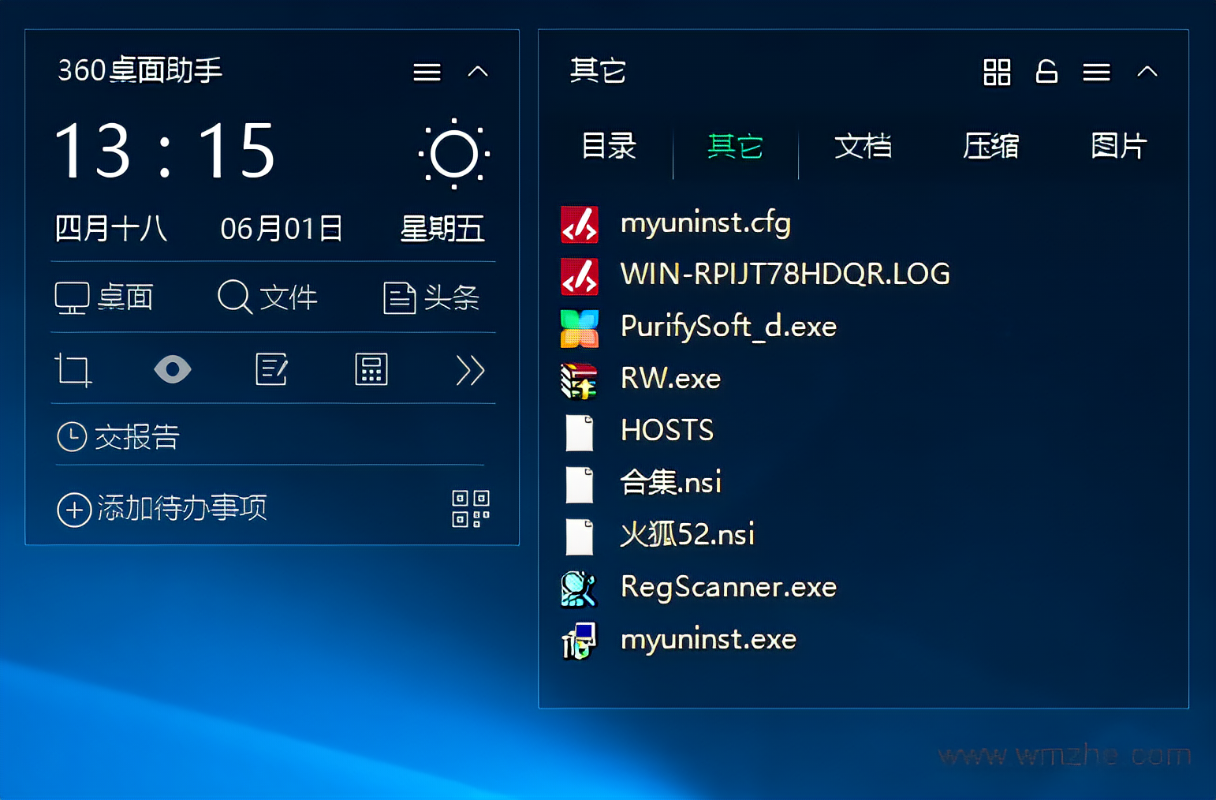
Task: Switch the 其它 panel to grid view
Action: pyautogui.click(x=997, y=72)
